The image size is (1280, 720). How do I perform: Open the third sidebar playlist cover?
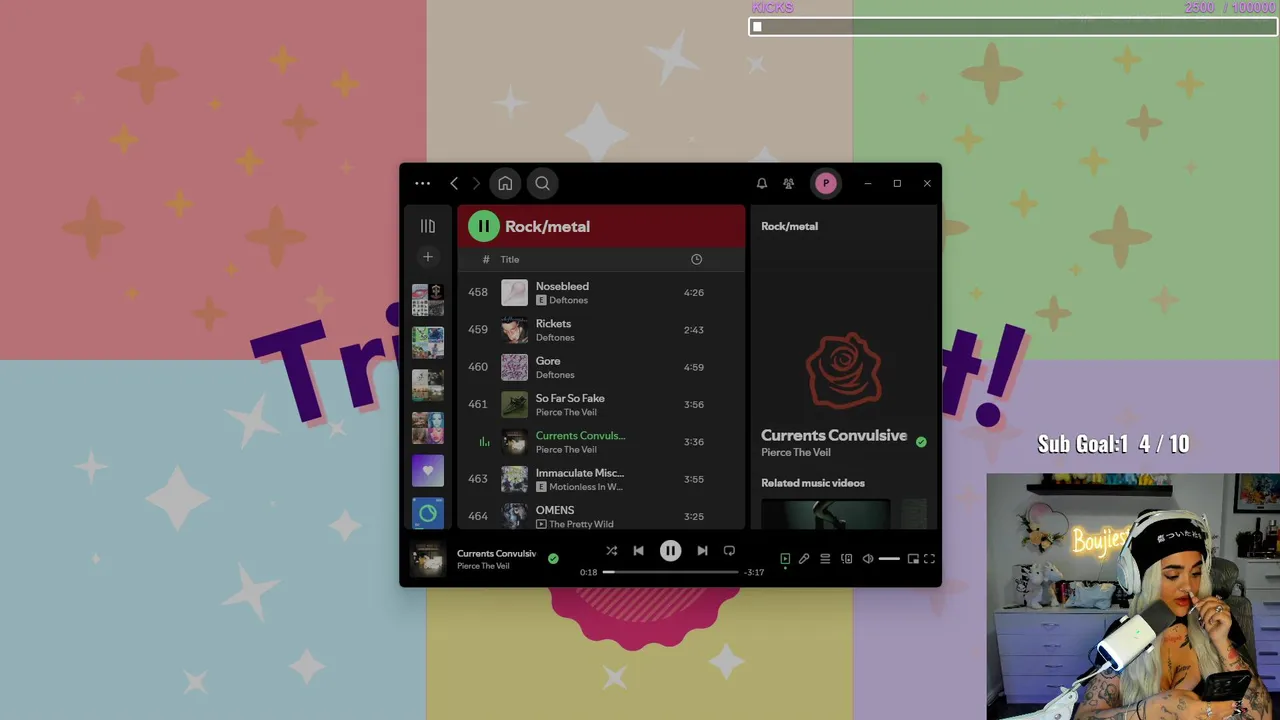click(x=428, y=385)
